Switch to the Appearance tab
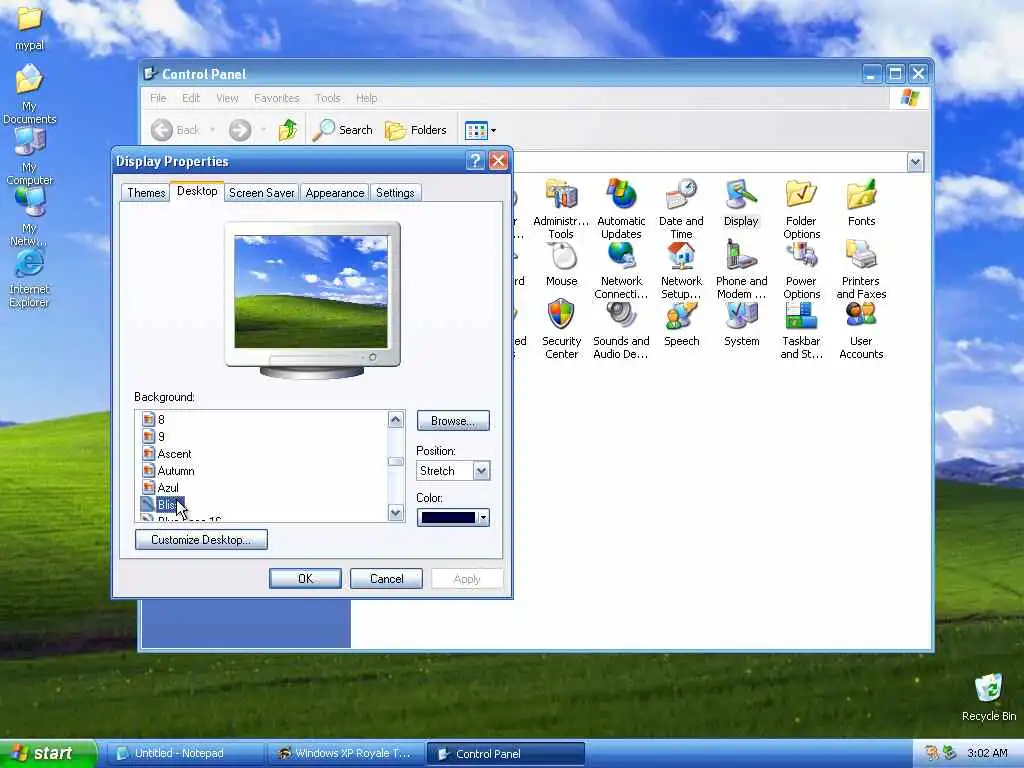1024x768 pixels. point(334,193)
